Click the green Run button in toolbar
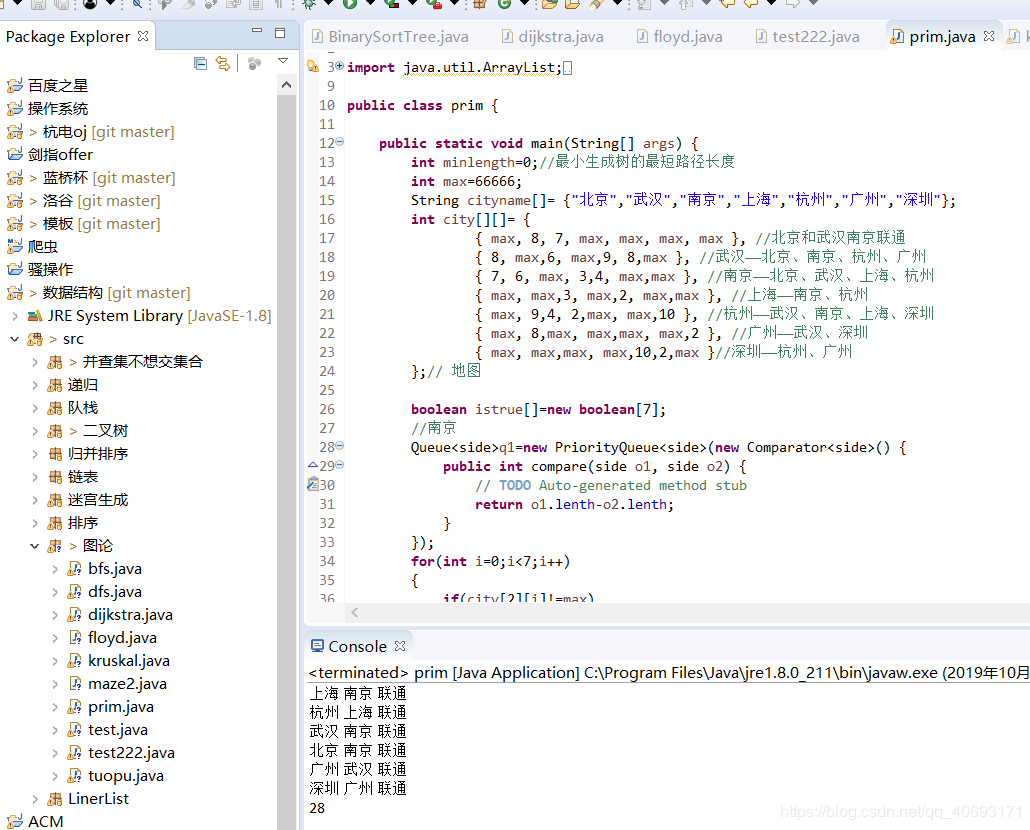Image resolution: width=1030 pixels, height=830 pixels. point(350,4)
